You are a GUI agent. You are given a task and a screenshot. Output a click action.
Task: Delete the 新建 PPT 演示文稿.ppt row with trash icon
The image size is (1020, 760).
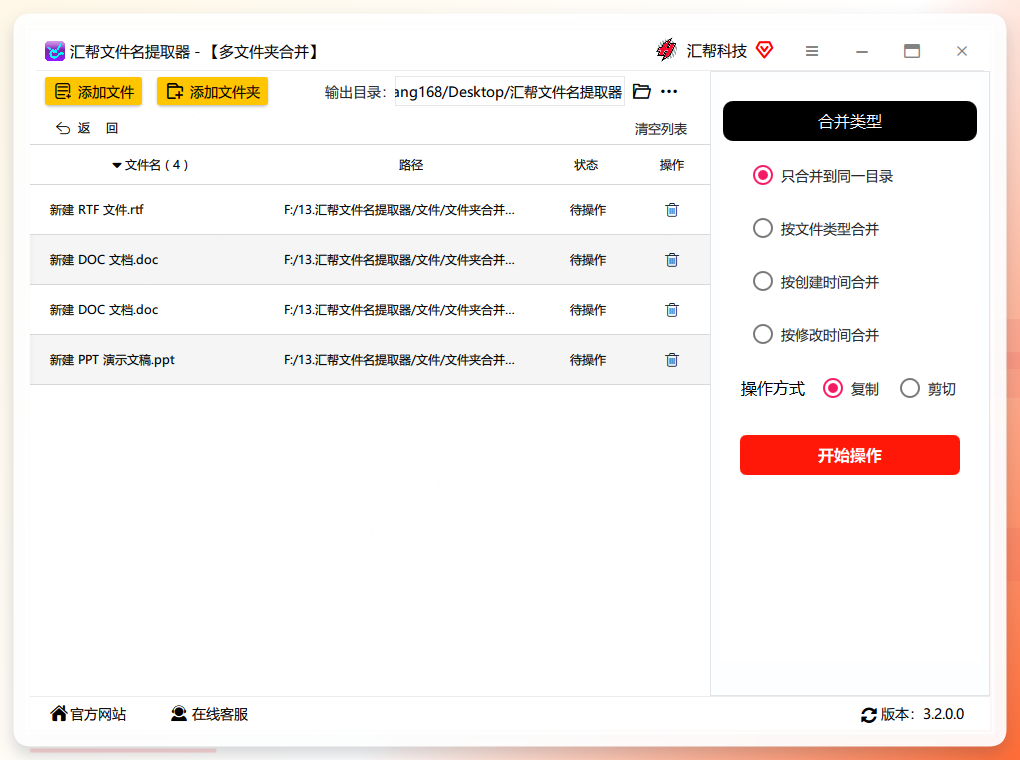(x=672, y=360)
